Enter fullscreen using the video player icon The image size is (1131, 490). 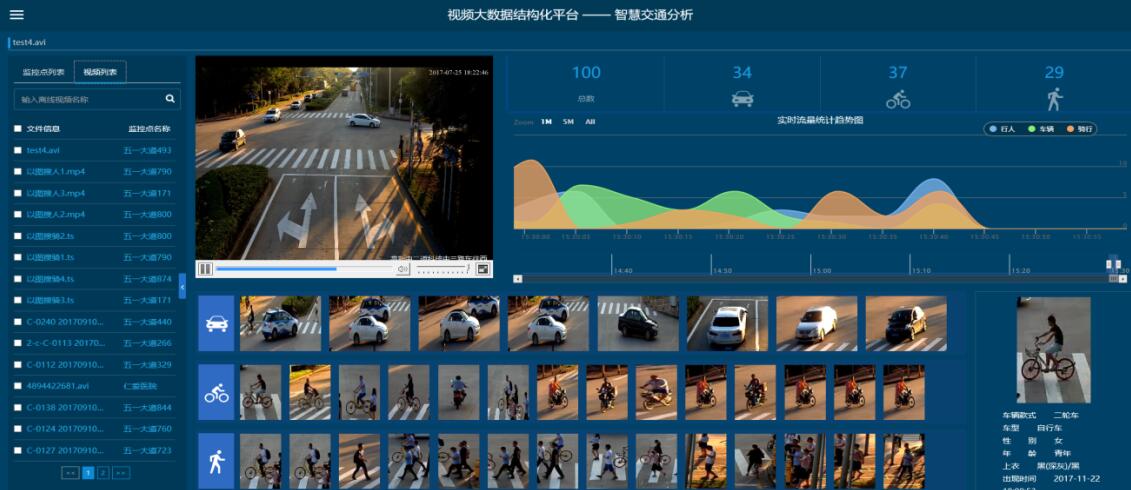tap(483, 269)
